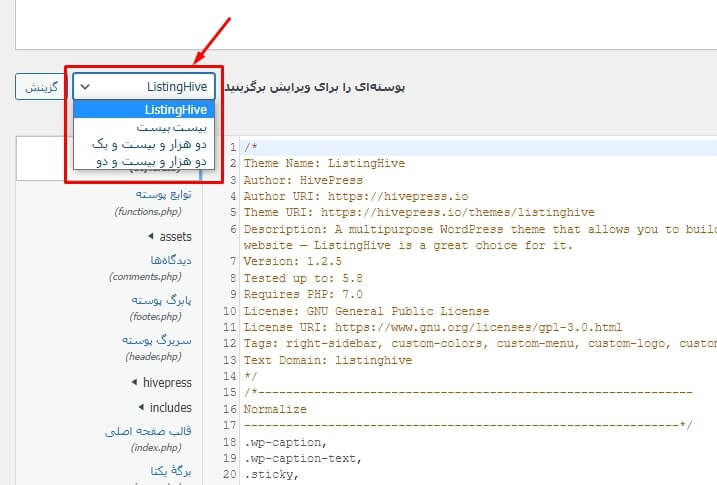The width and height of the screenshot is (717, 485).
Task: Open the theme selection dropdown showing ListingHive
Action: [x=144, y=86]
